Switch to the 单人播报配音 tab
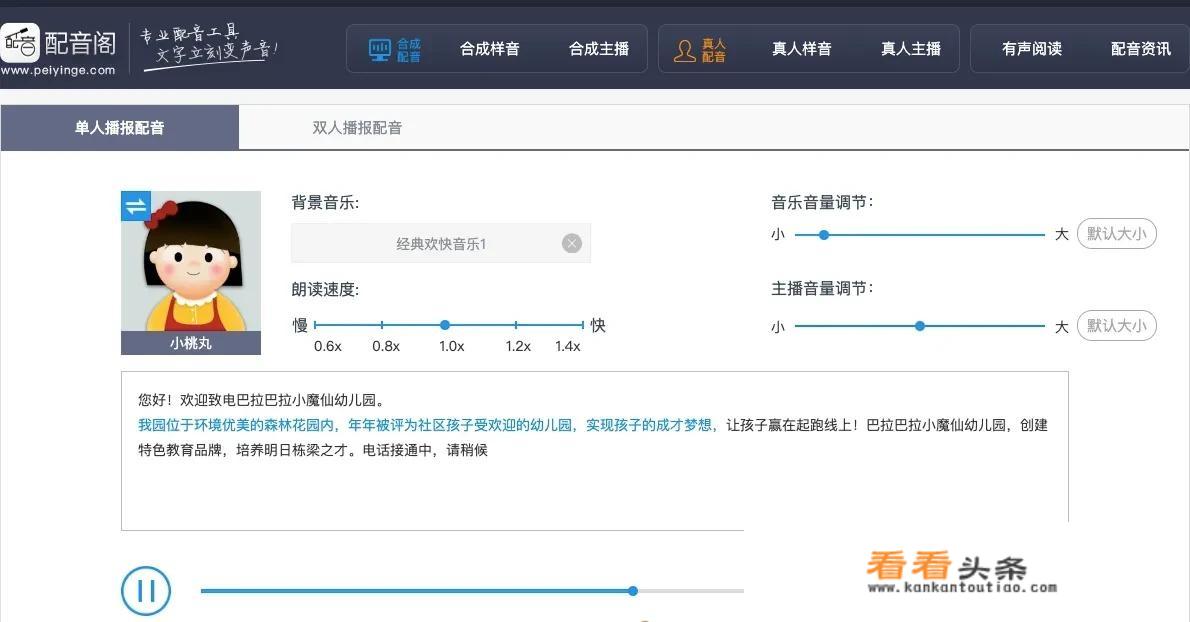The image size is (1190, 622). click(x=120, y=127)
